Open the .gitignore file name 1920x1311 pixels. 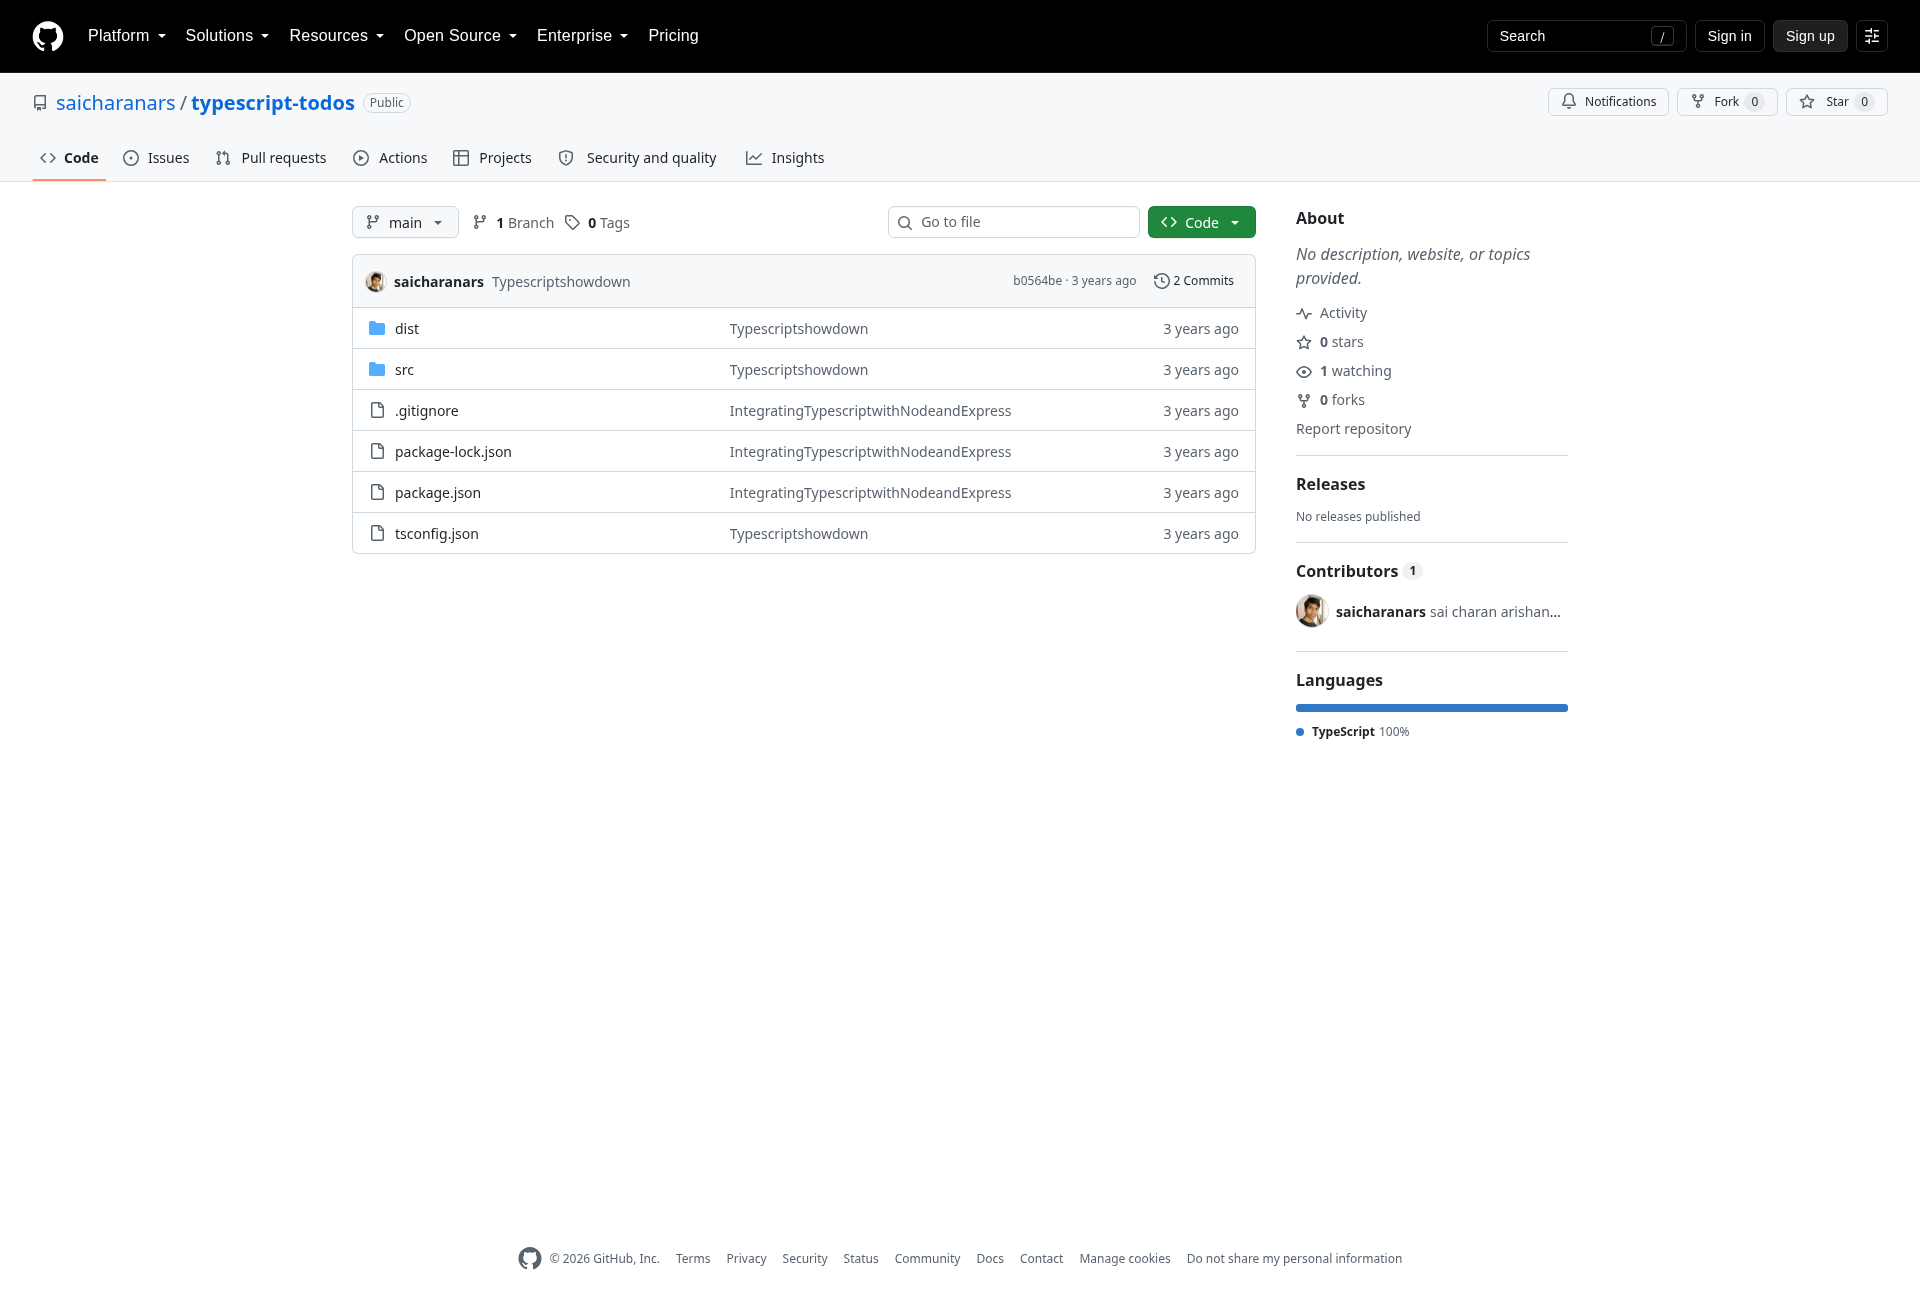tap(427, 411)
